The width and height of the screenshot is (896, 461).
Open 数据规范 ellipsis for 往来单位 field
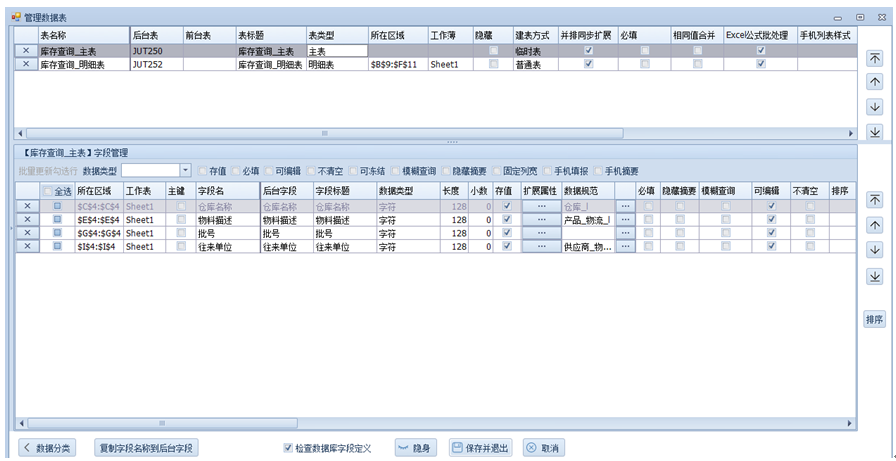pyautogui.click(x=625, y=246)
